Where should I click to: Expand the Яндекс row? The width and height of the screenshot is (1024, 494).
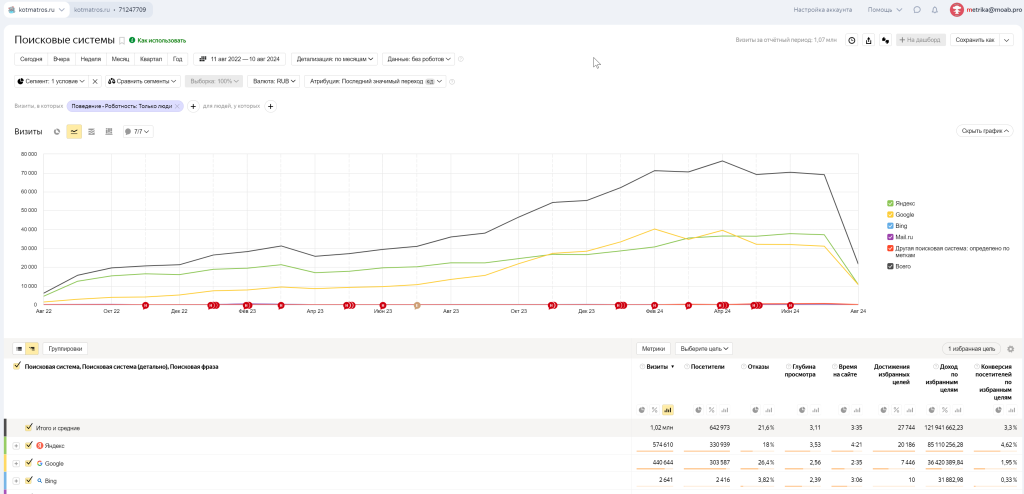pyautogui.click(x=16, y=446)
